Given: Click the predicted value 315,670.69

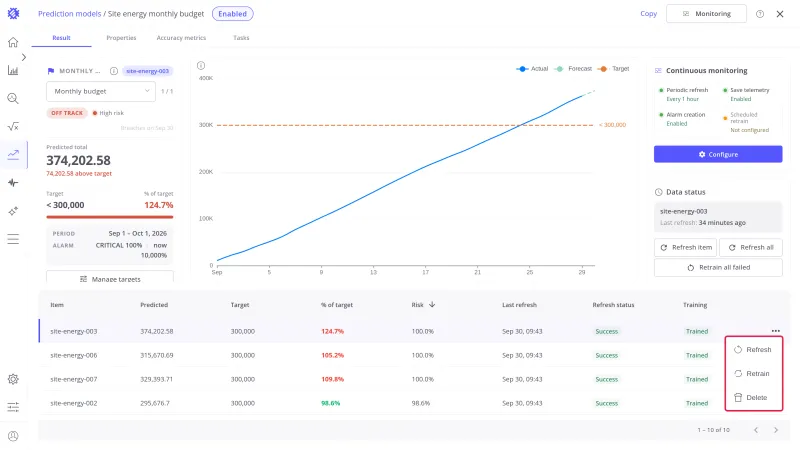Looking at the screenshot, I should point(157,355).
